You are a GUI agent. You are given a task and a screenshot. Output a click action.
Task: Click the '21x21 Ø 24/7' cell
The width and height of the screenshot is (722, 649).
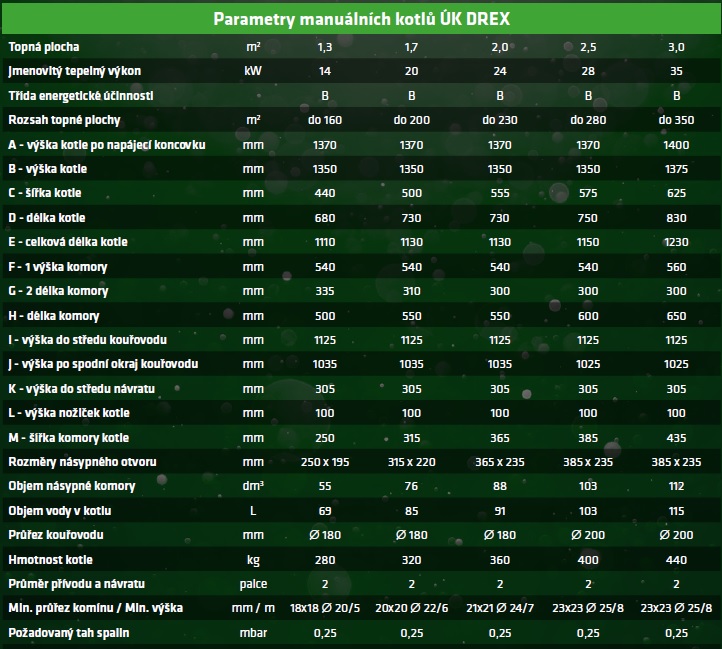500,608
